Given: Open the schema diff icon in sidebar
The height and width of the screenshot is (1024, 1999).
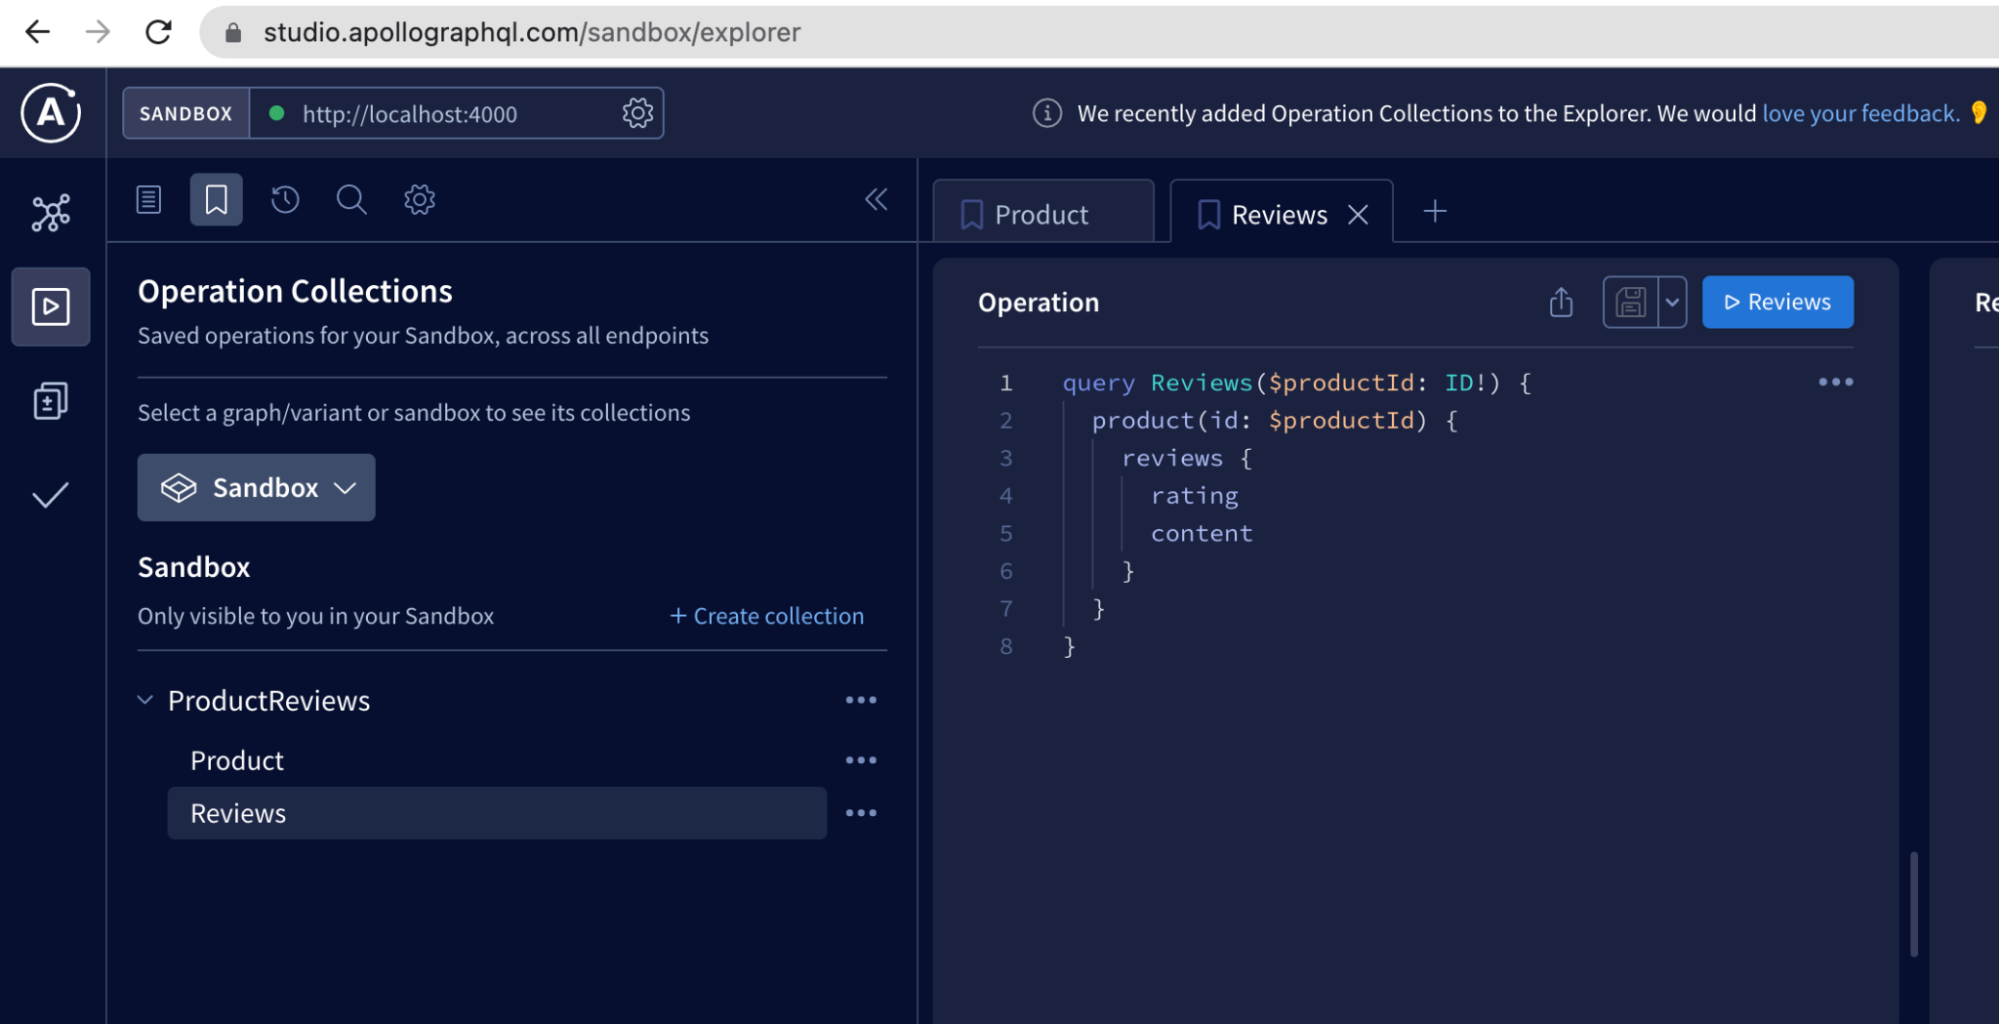Looking at the screenshot, I should 51,401.
